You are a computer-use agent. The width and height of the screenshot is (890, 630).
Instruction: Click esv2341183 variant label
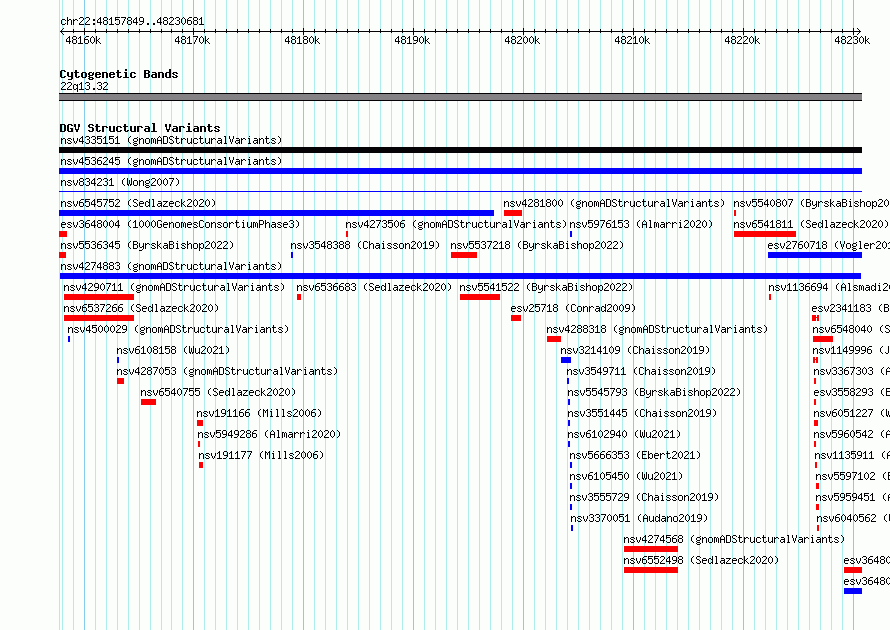pos(850,308)
